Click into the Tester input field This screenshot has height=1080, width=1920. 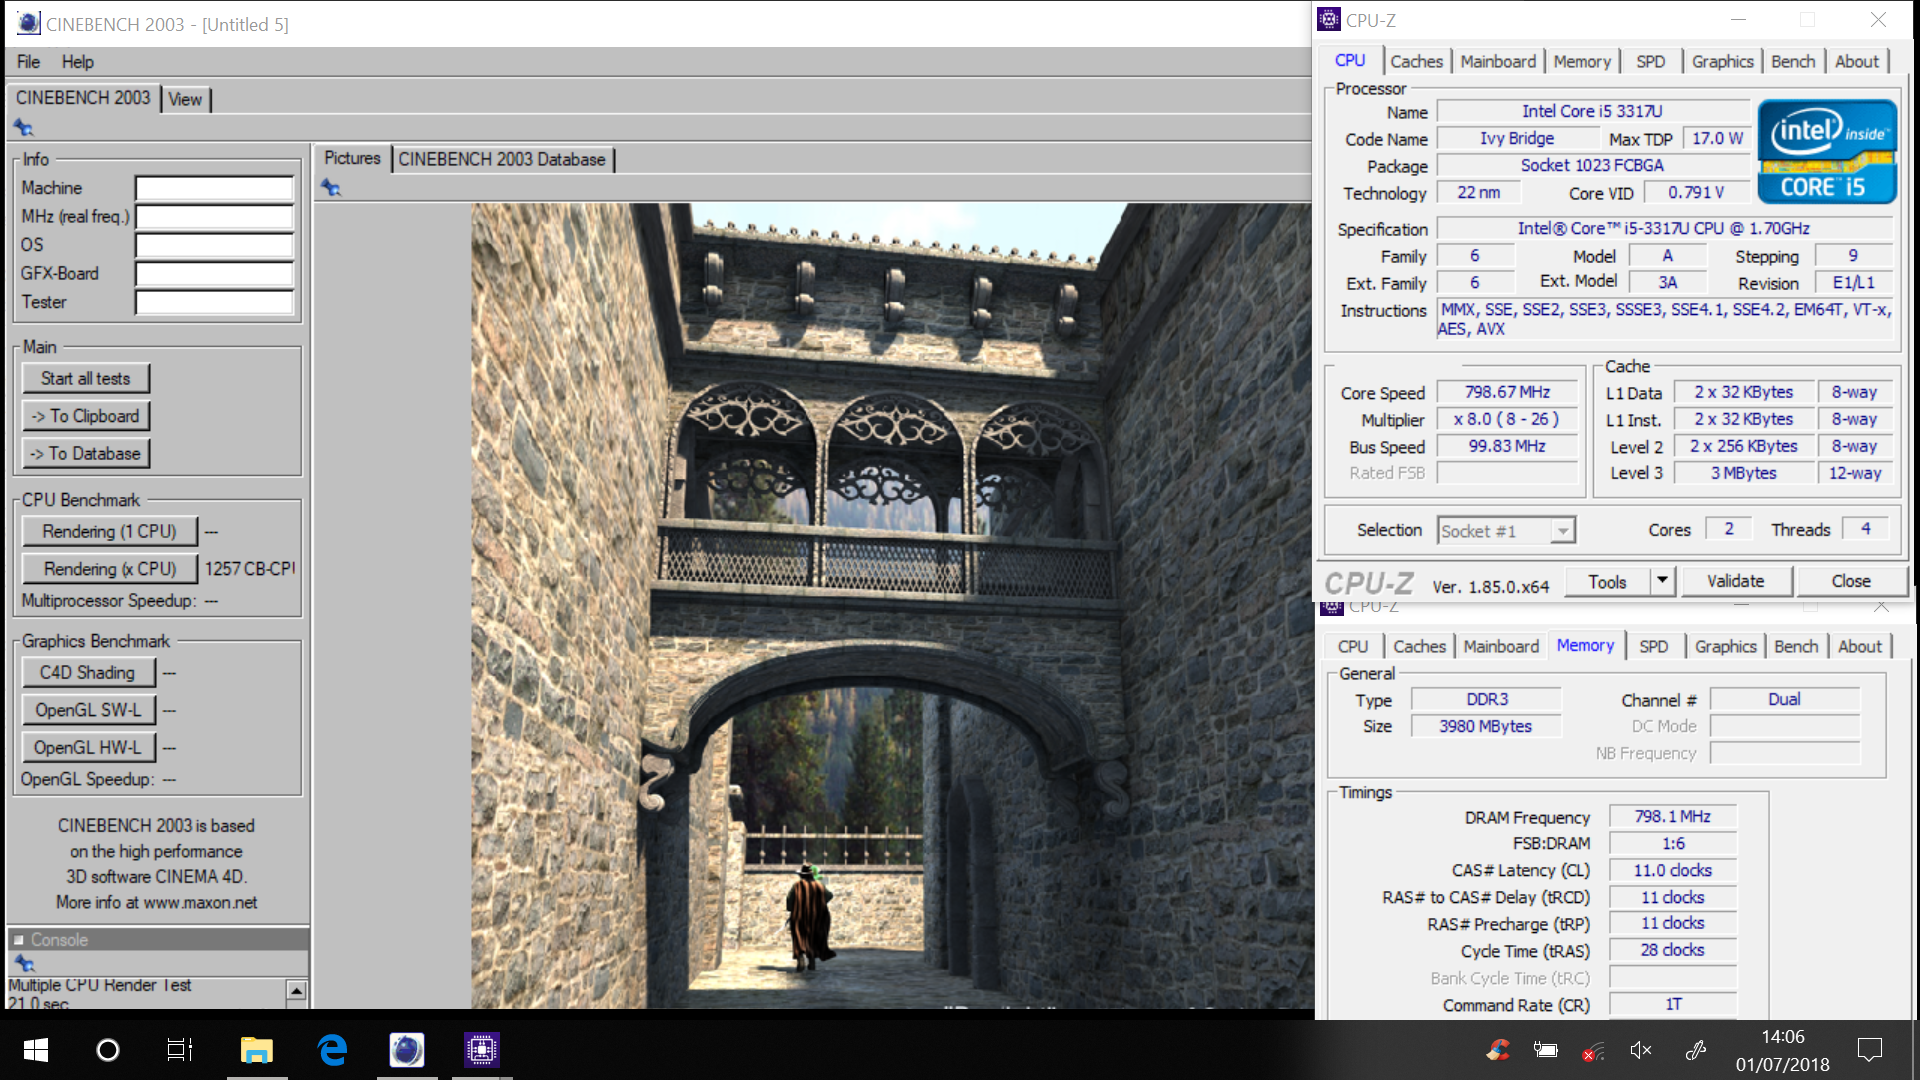[214, 302]
